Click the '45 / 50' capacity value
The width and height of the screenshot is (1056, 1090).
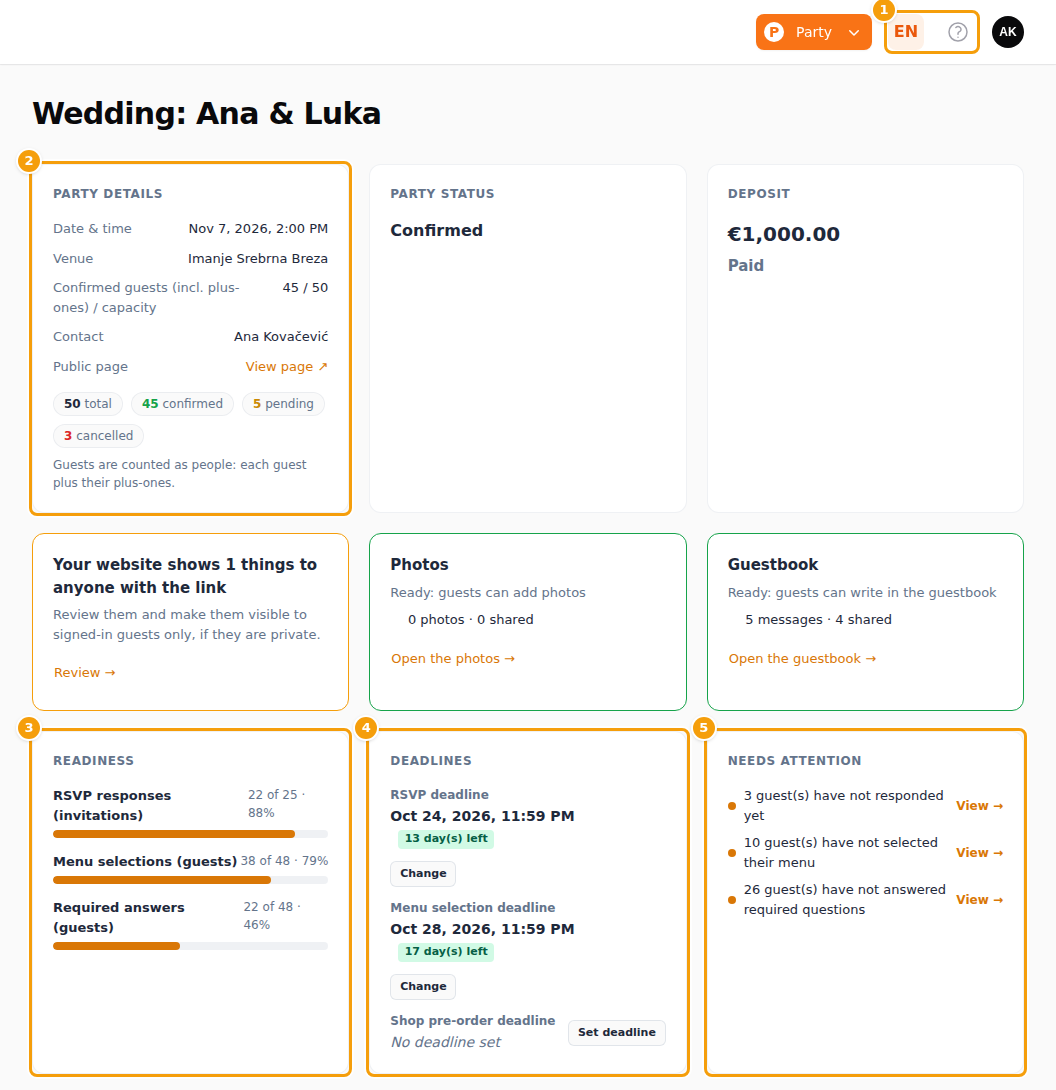(x=305, y=288)
